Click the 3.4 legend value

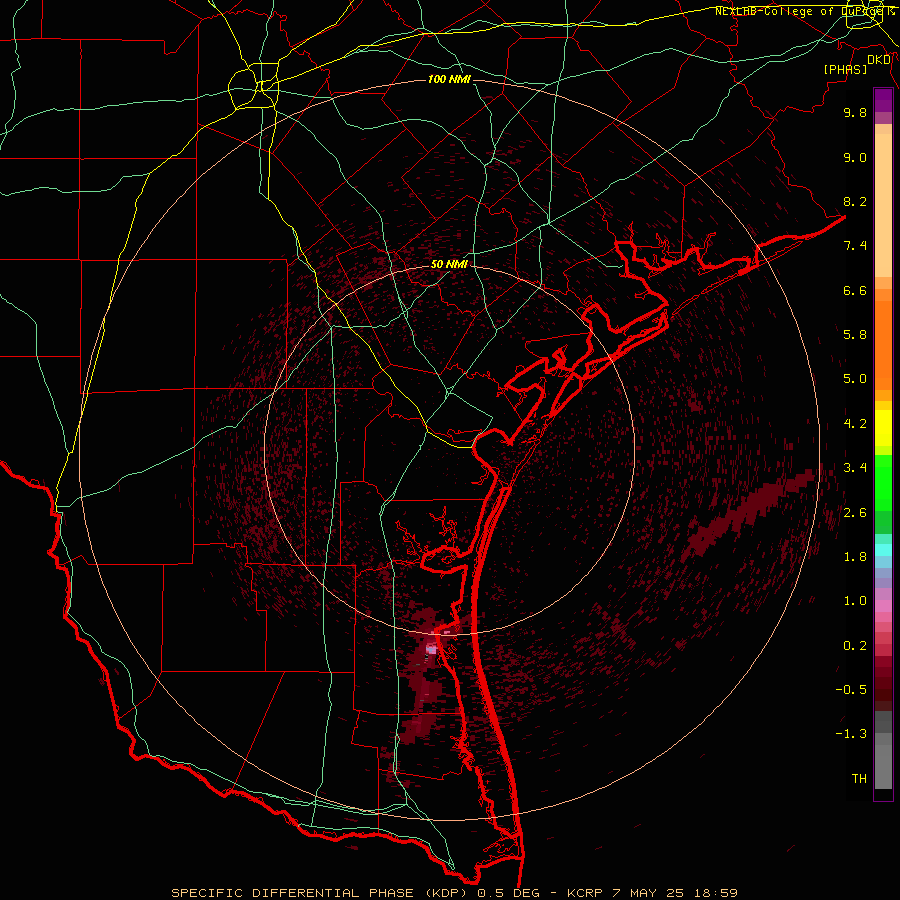pos(855,468)
